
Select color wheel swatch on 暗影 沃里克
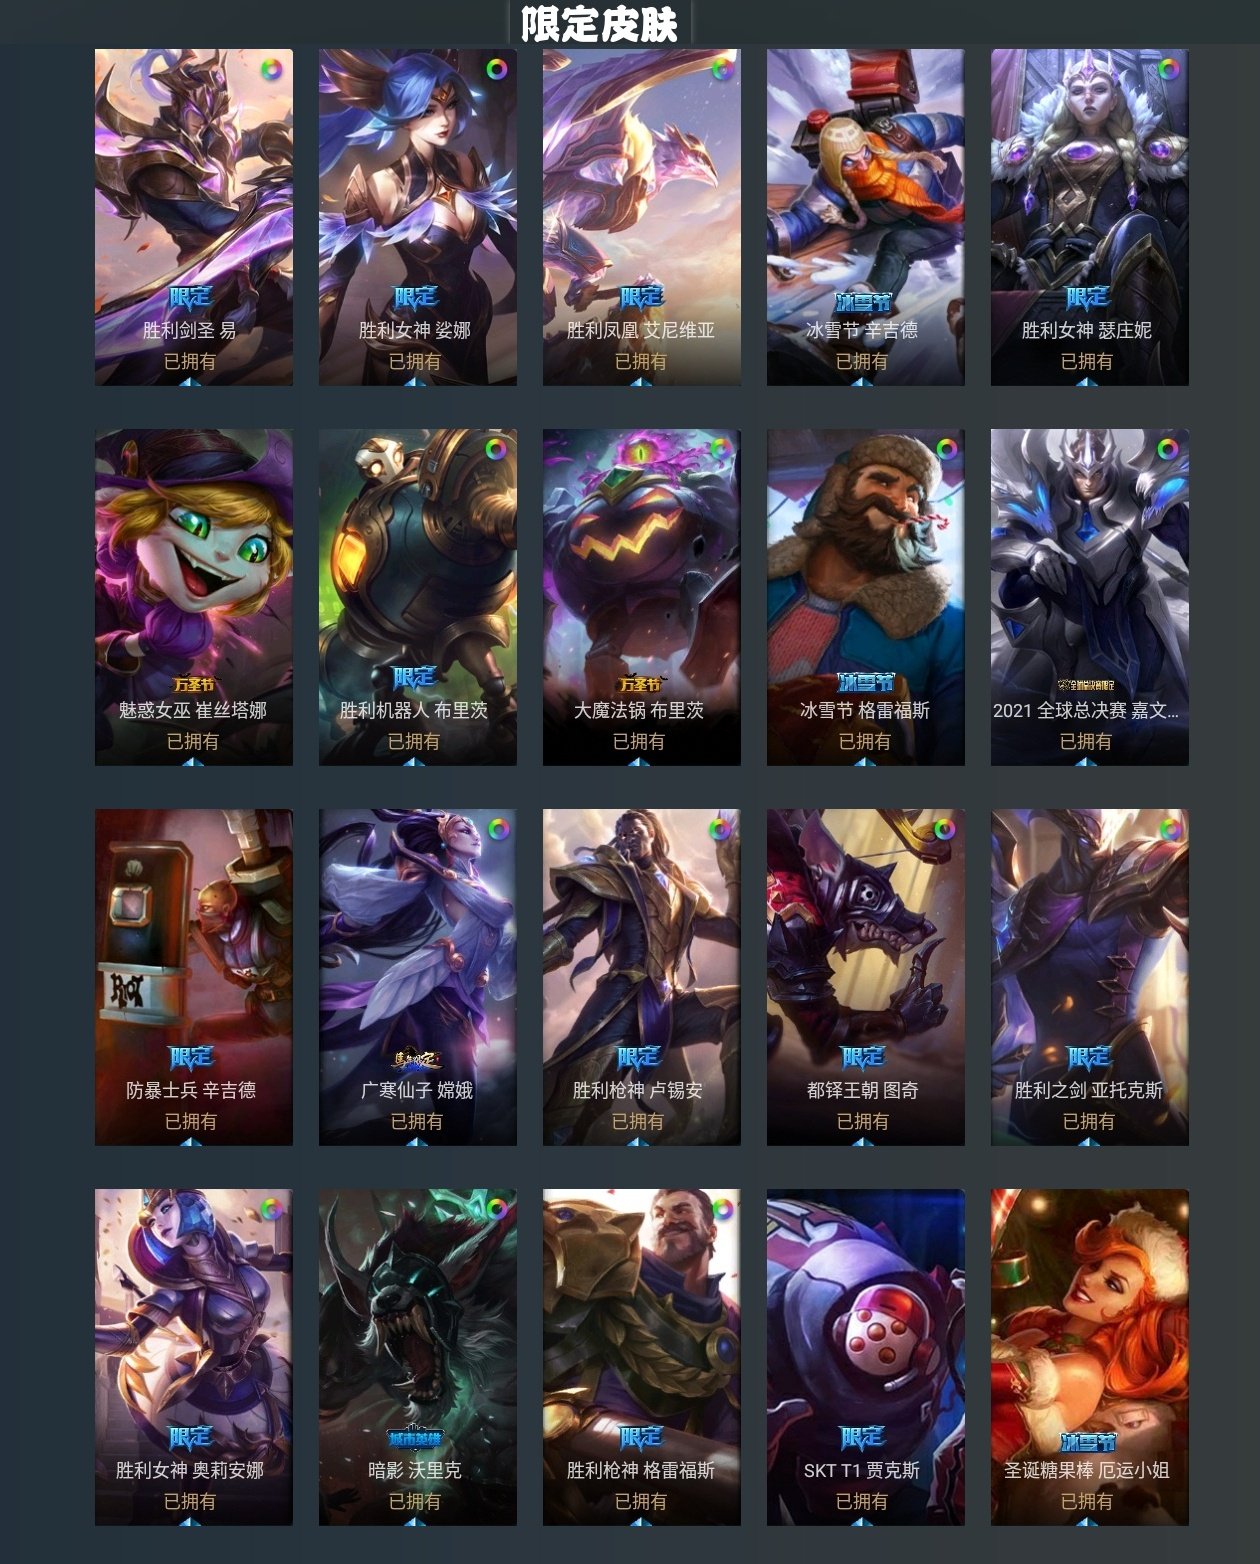tap(497, 1209)
